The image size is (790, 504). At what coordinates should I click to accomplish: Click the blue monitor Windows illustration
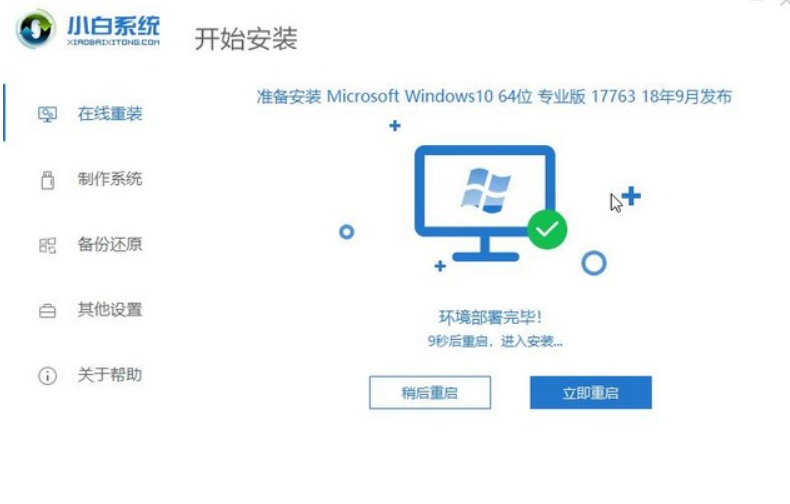[485, 203]
